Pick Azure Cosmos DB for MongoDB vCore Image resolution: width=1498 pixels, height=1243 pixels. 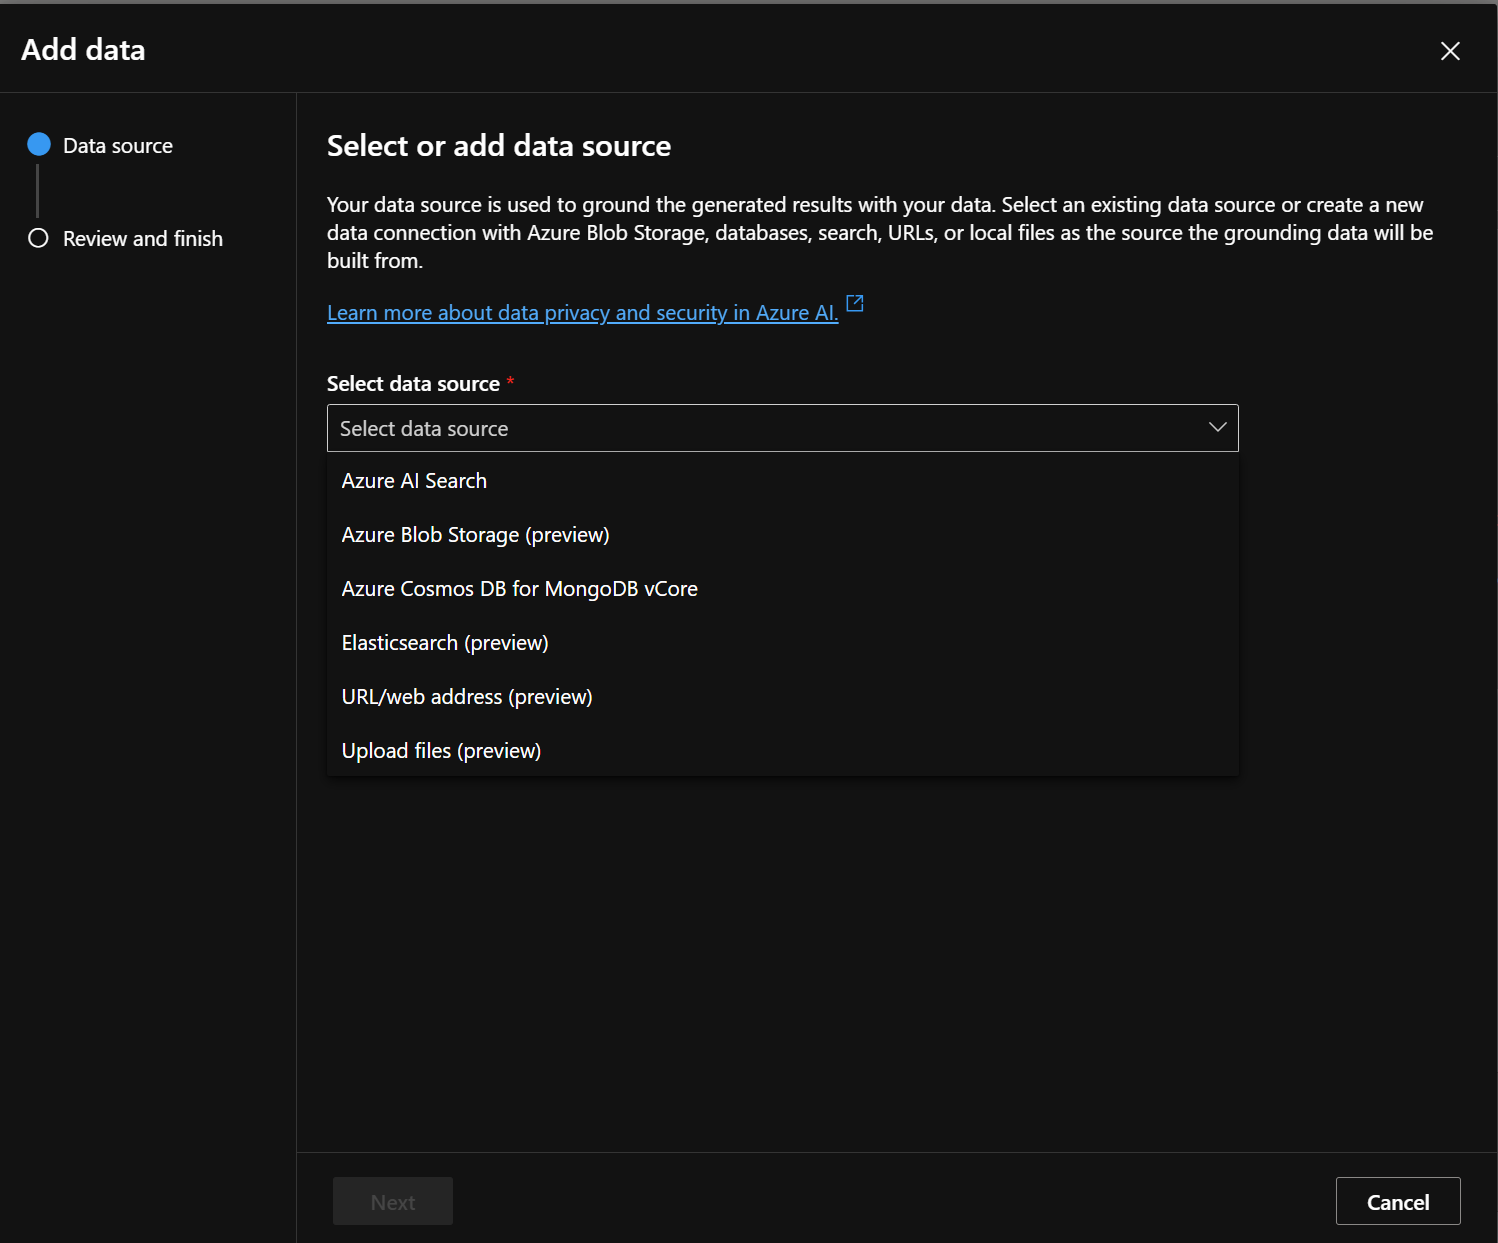[782, 589]
